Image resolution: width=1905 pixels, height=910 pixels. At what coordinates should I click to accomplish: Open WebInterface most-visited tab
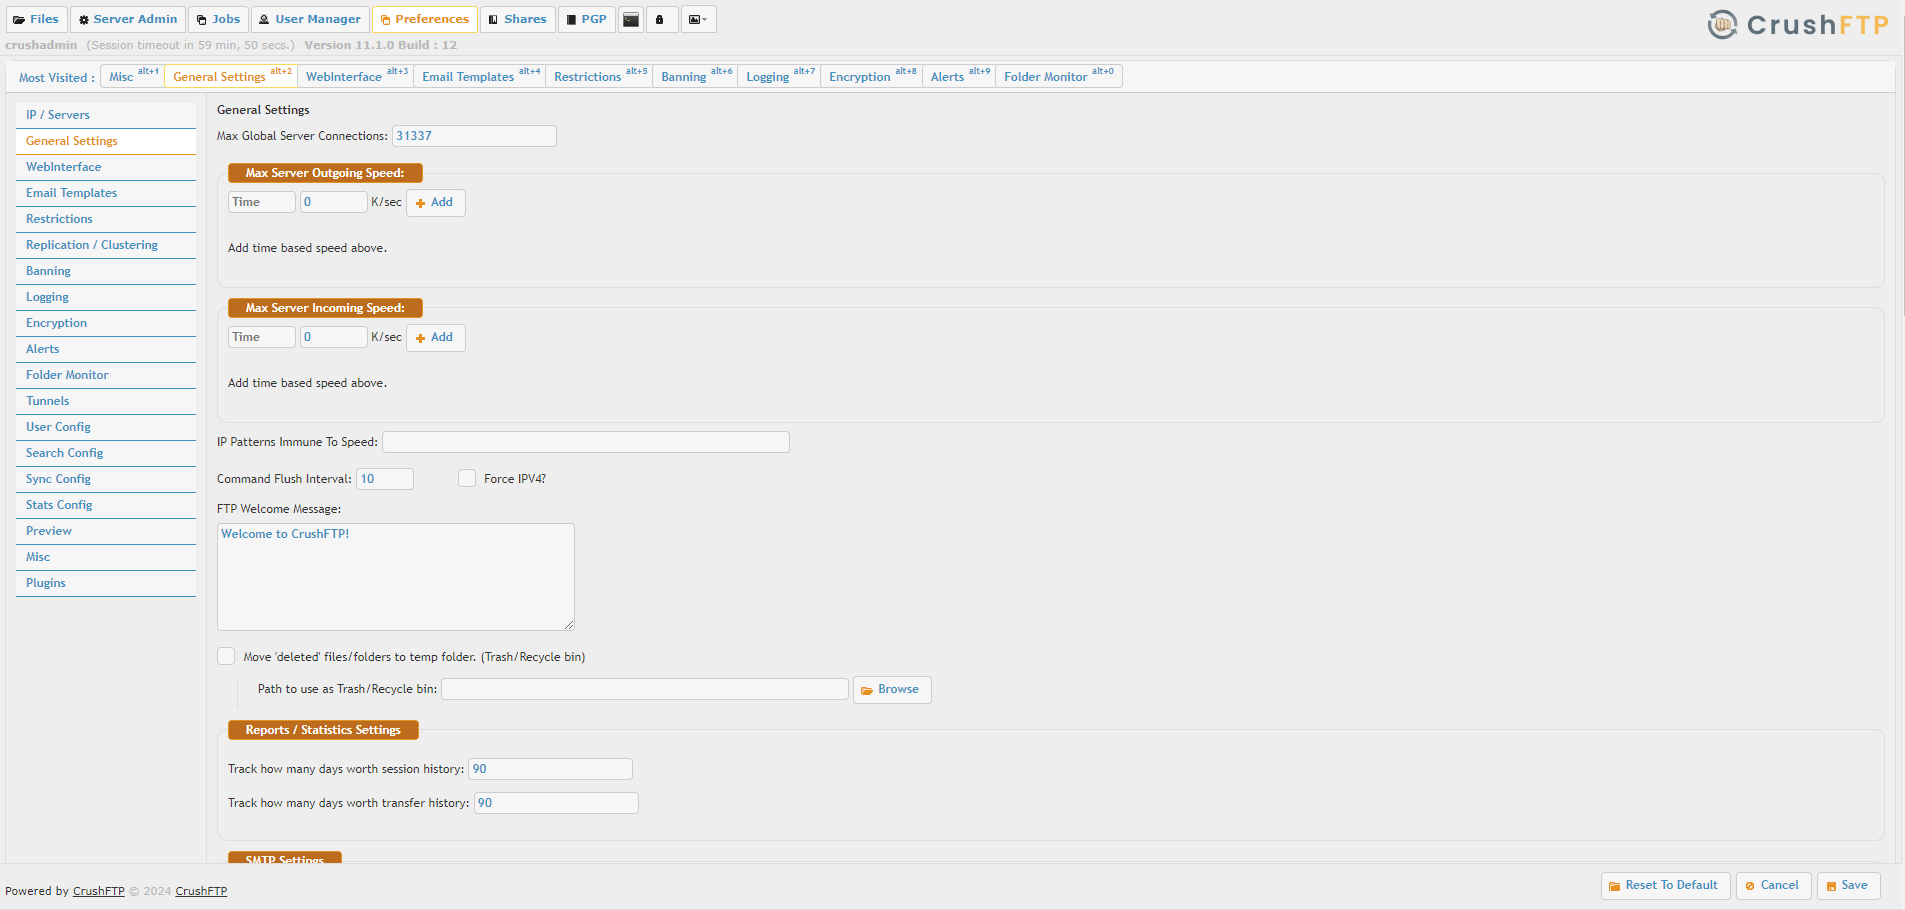pos(355,76)
